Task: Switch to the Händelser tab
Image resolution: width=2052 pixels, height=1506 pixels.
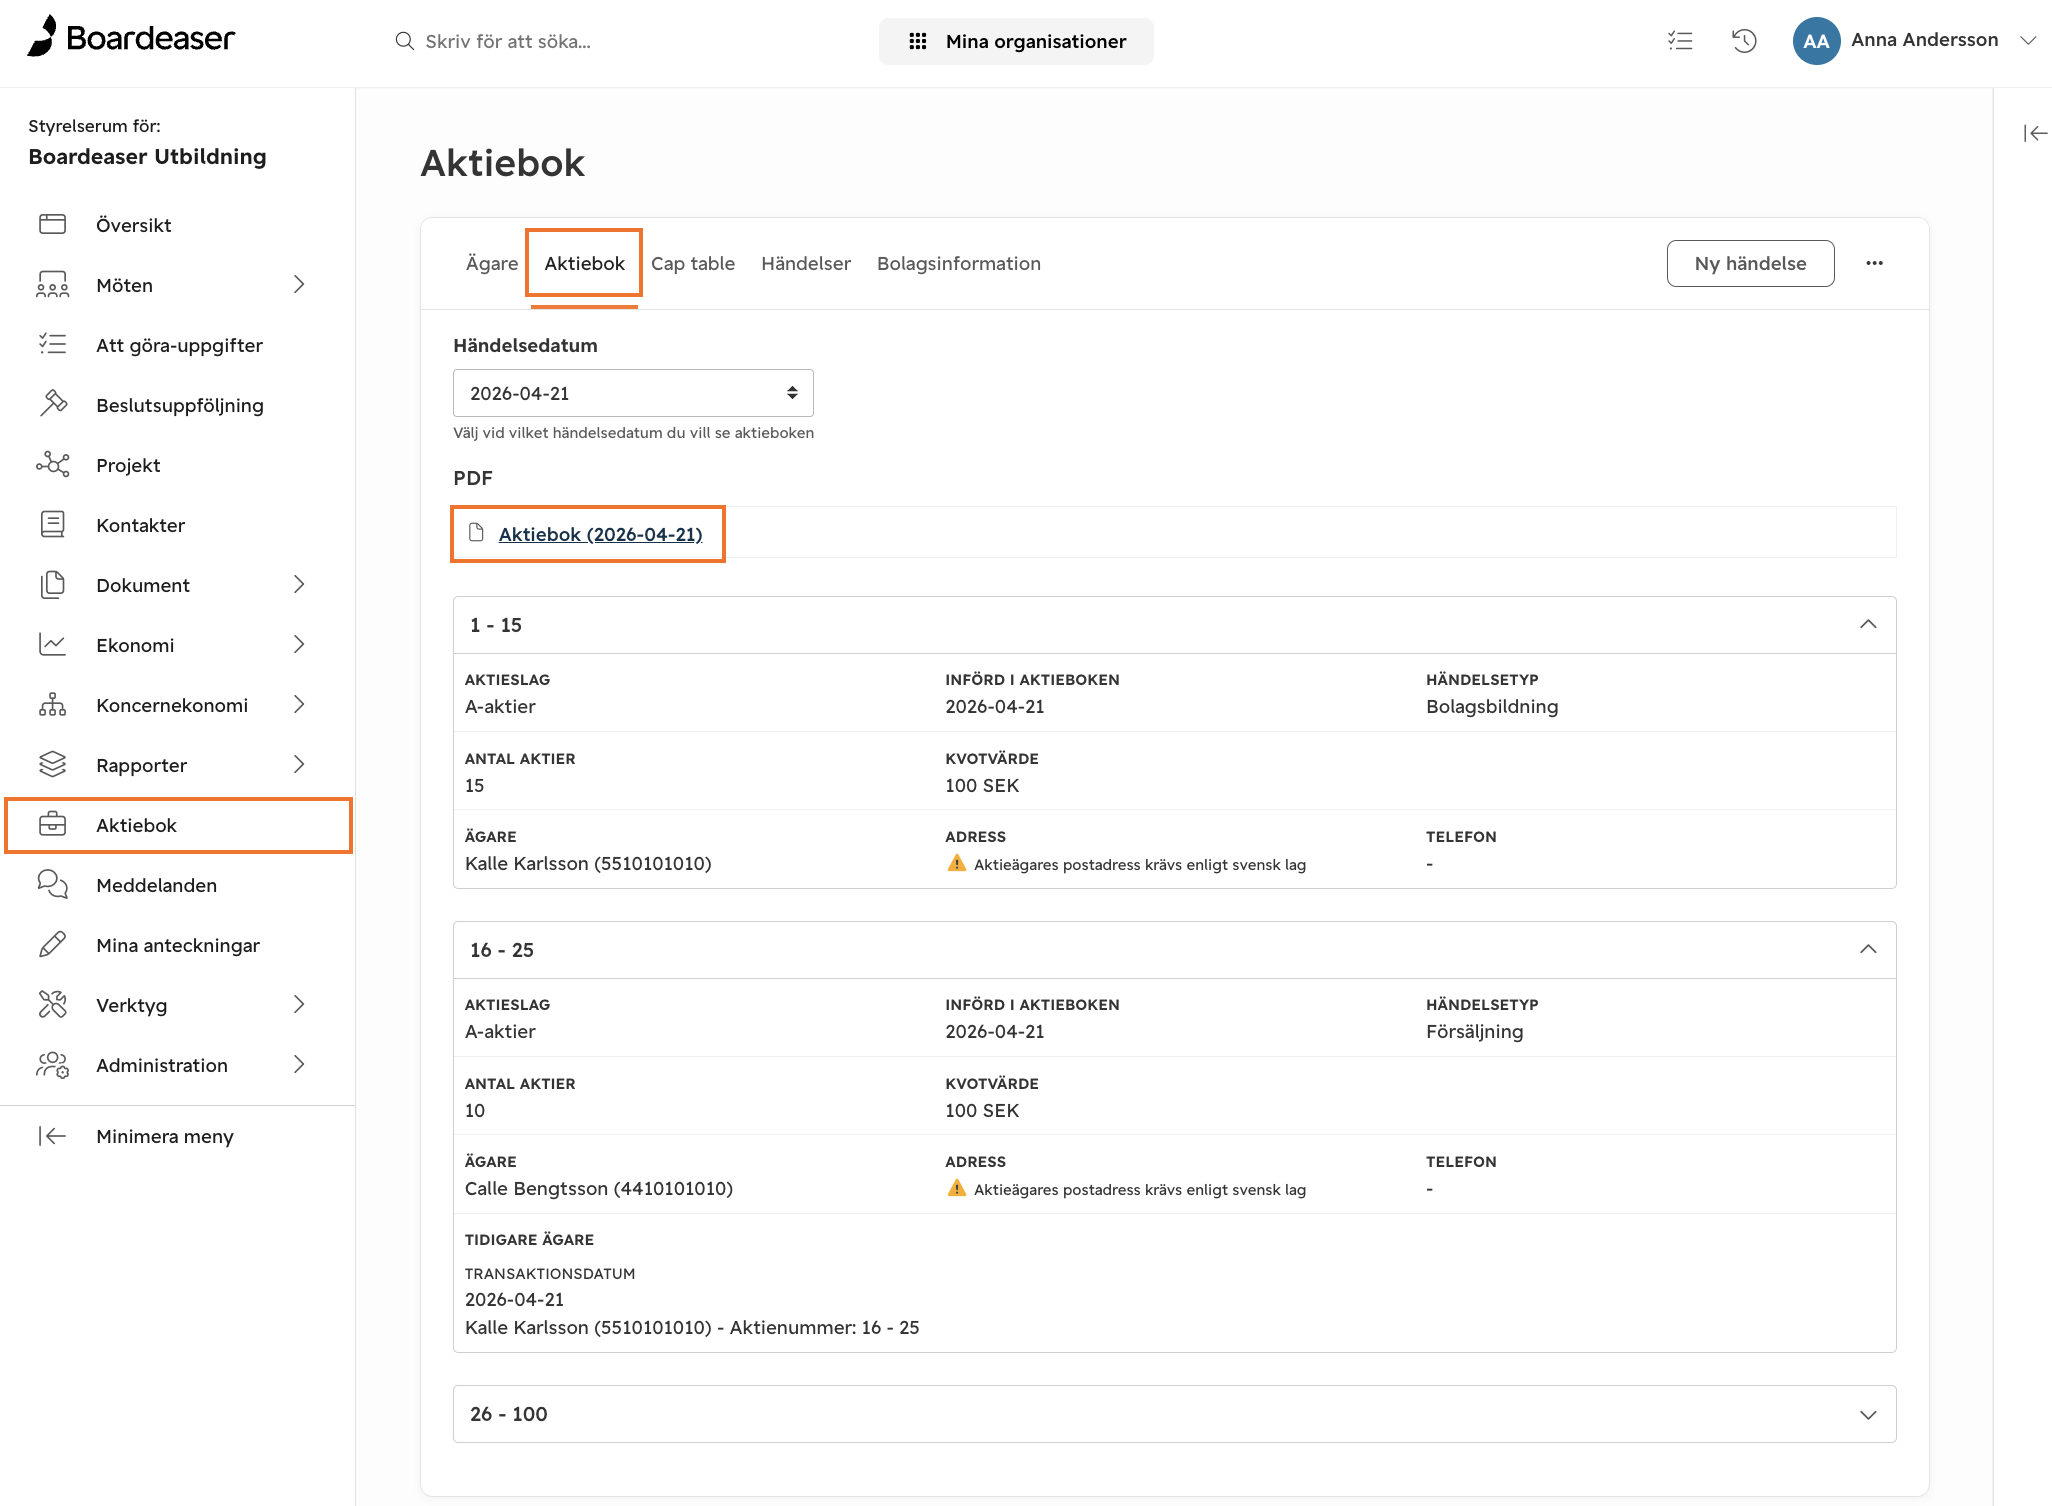Action: 806,263
